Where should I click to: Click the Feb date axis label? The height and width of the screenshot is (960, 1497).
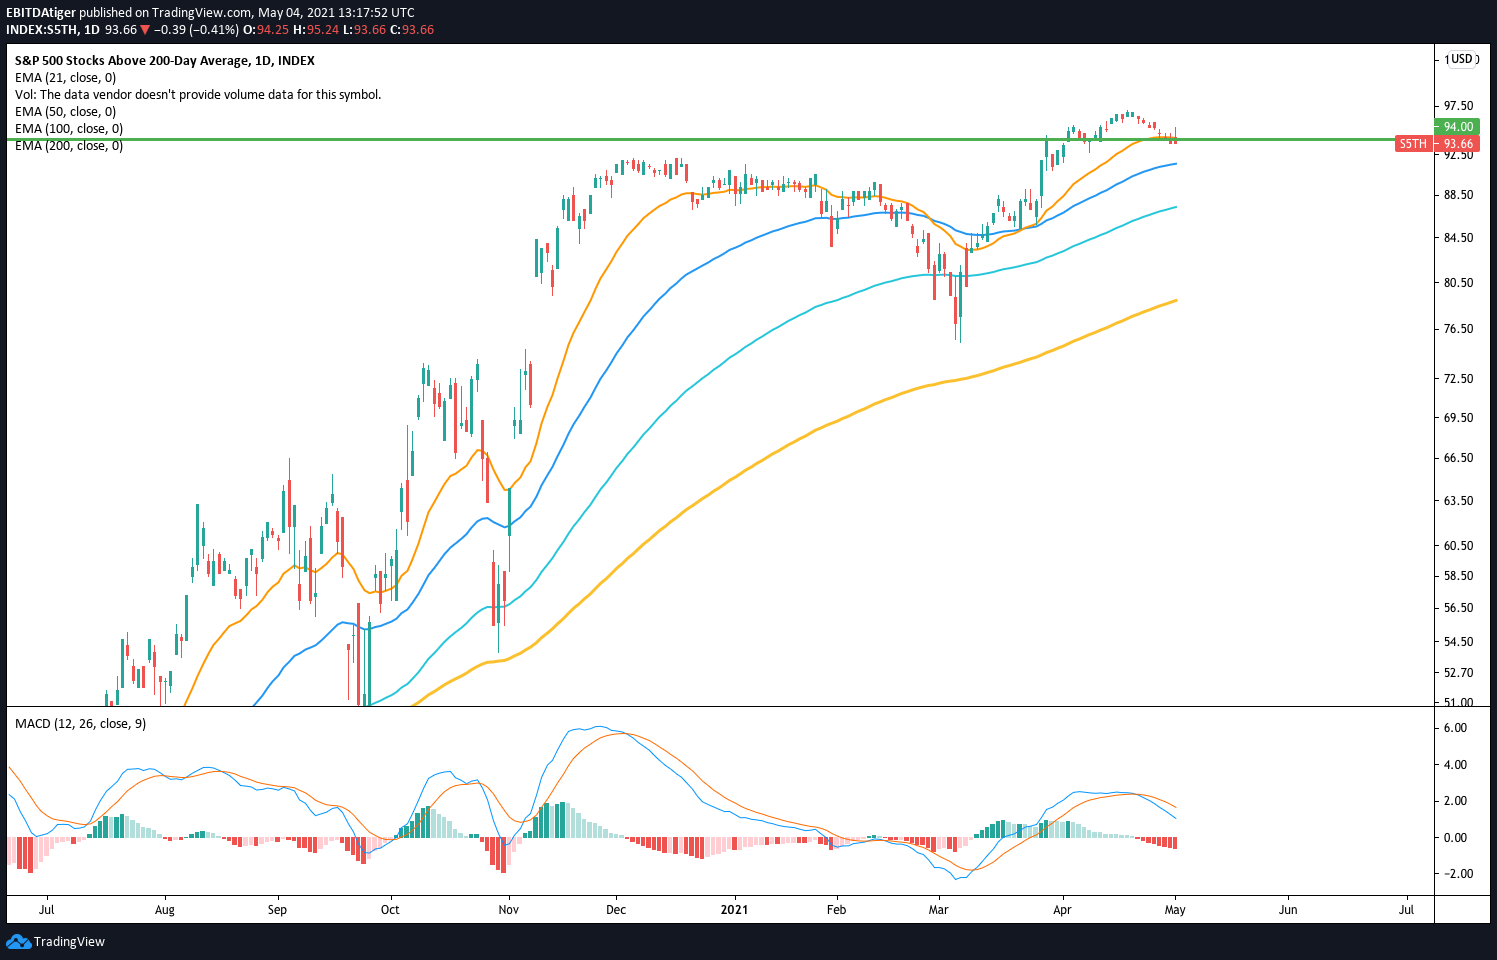836,910
